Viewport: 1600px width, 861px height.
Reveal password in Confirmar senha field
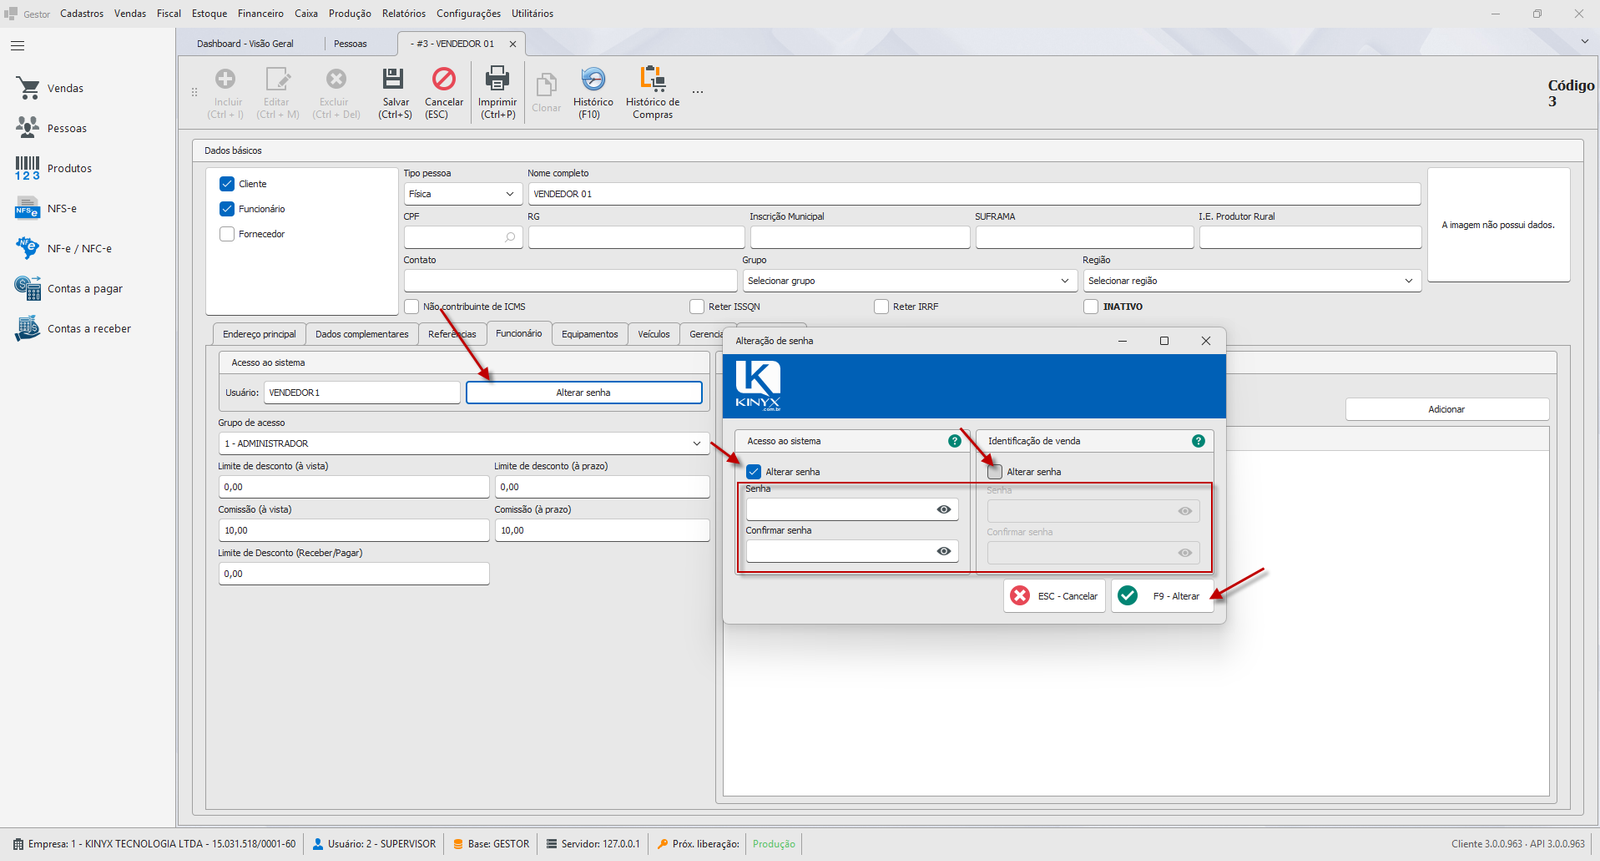tap(943, 551)
